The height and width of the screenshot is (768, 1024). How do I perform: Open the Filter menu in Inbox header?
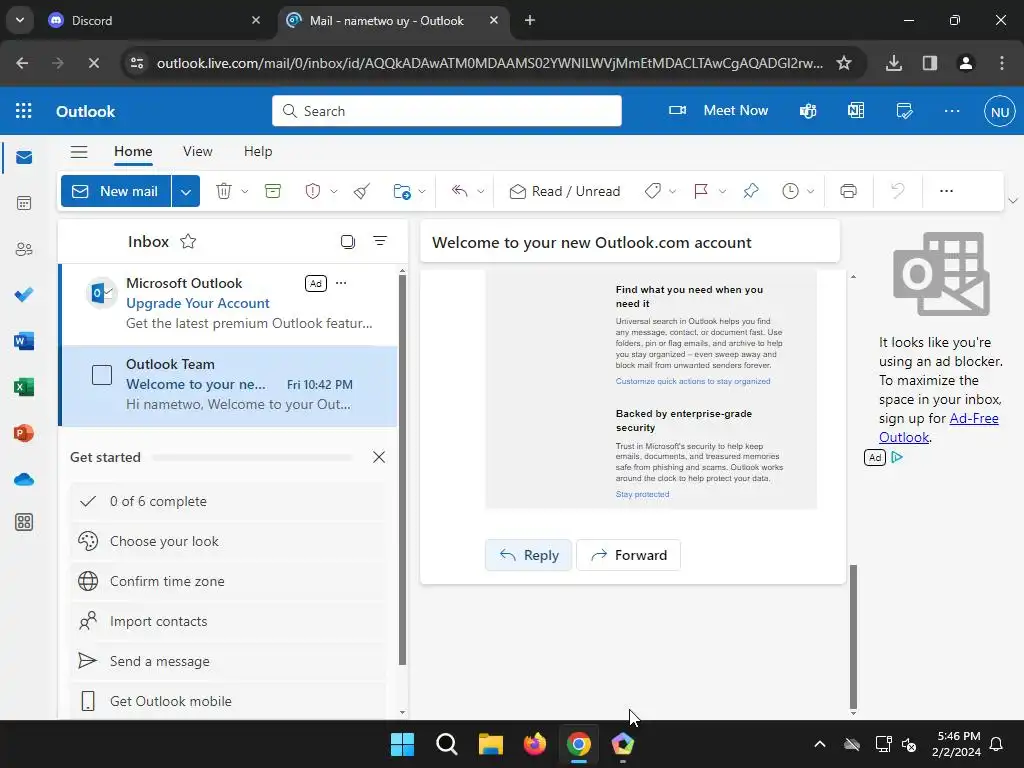[379, 241]
